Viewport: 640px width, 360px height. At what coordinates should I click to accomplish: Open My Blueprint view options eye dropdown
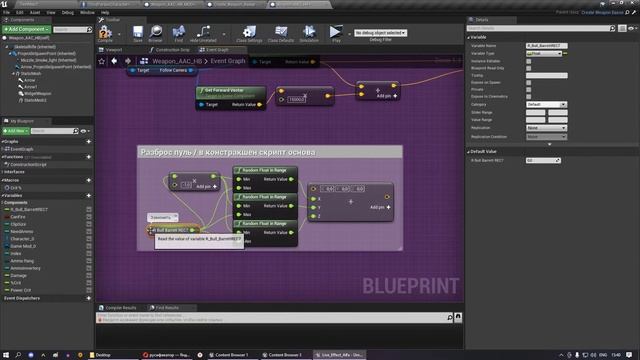coord(85,131)
